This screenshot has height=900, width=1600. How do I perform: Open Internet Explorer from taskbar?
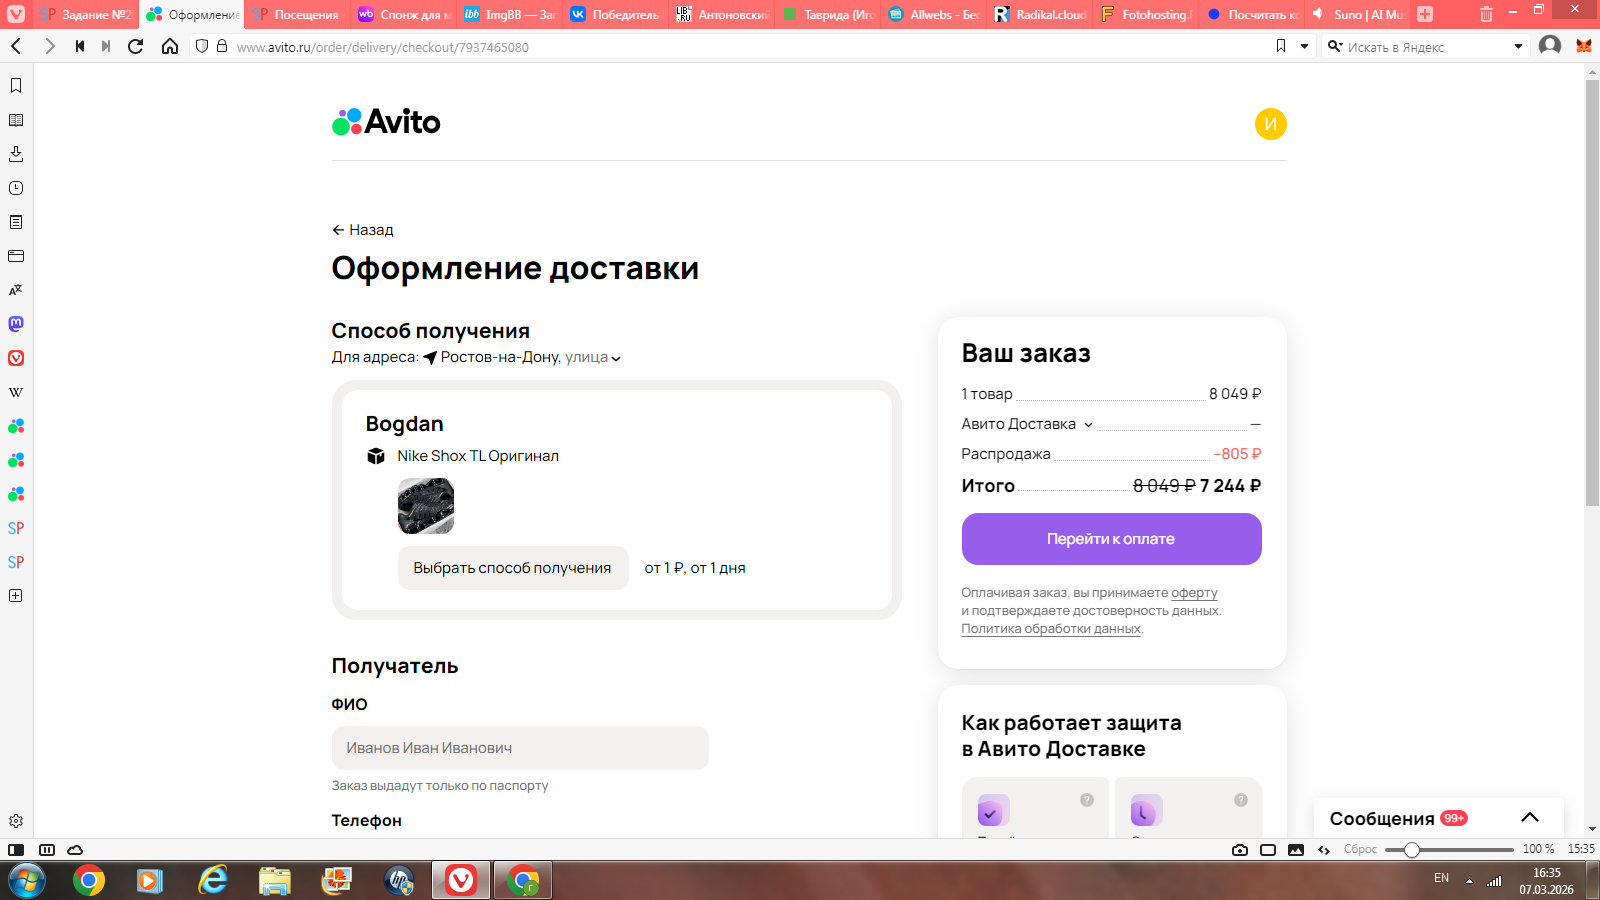212,881
